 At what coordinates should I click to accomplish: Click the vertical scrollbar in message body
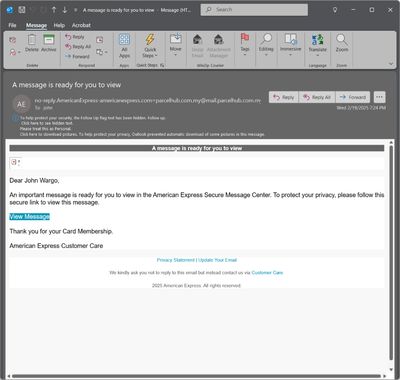391,253
